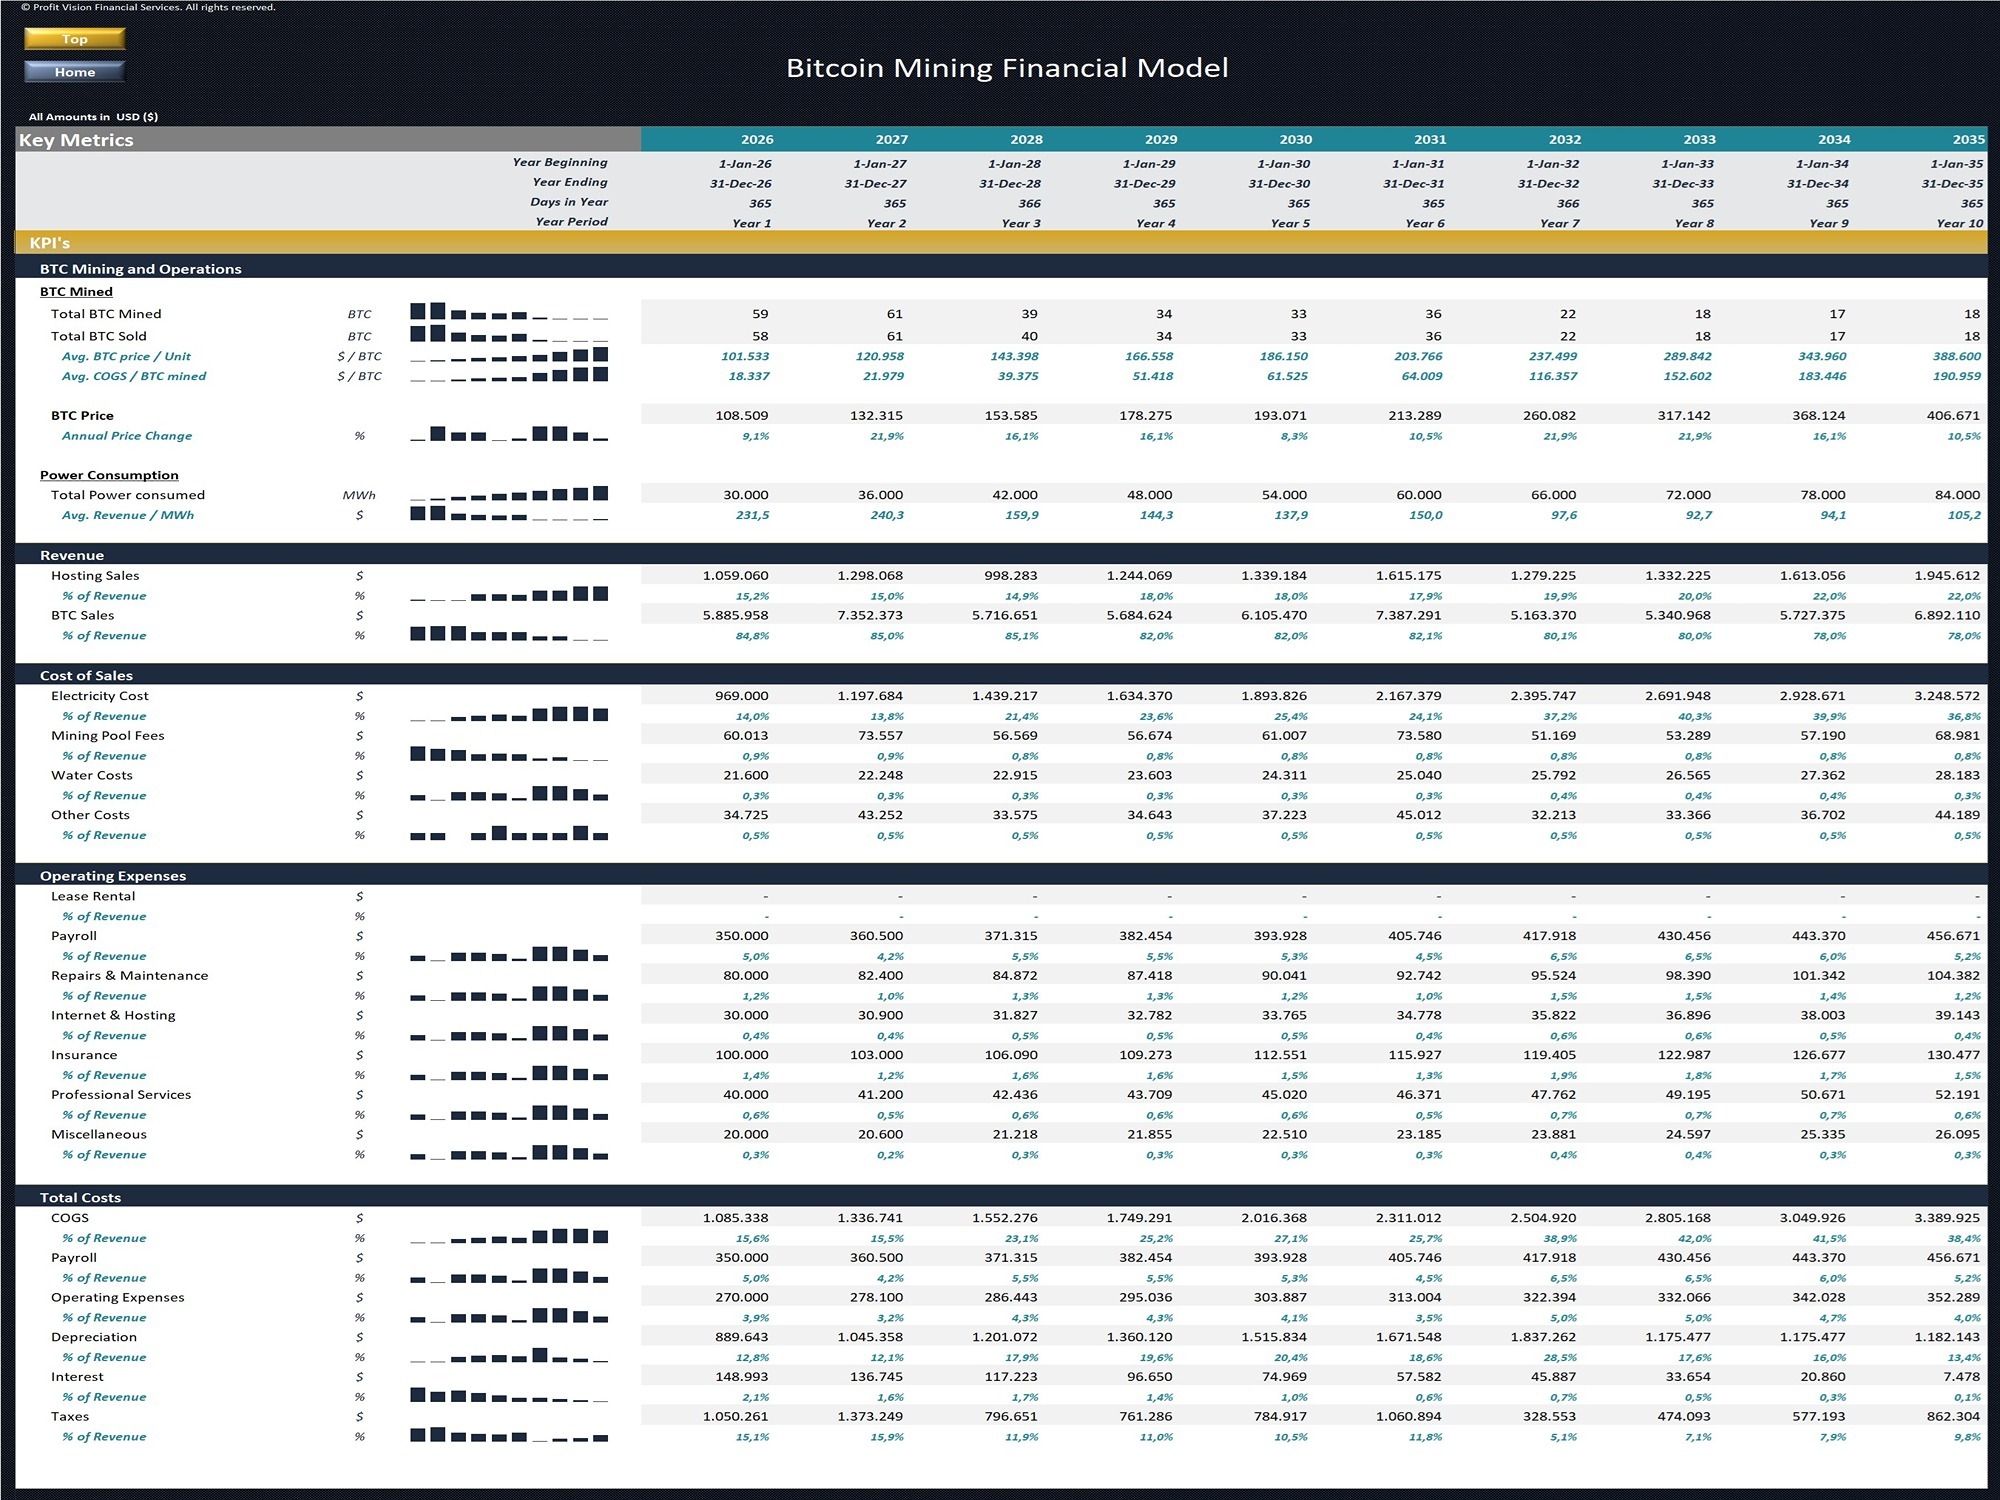This screenshot has width=2000, height=1500.
Task: Select the Insurance sparkline indicator
Action: [510, 1075]
